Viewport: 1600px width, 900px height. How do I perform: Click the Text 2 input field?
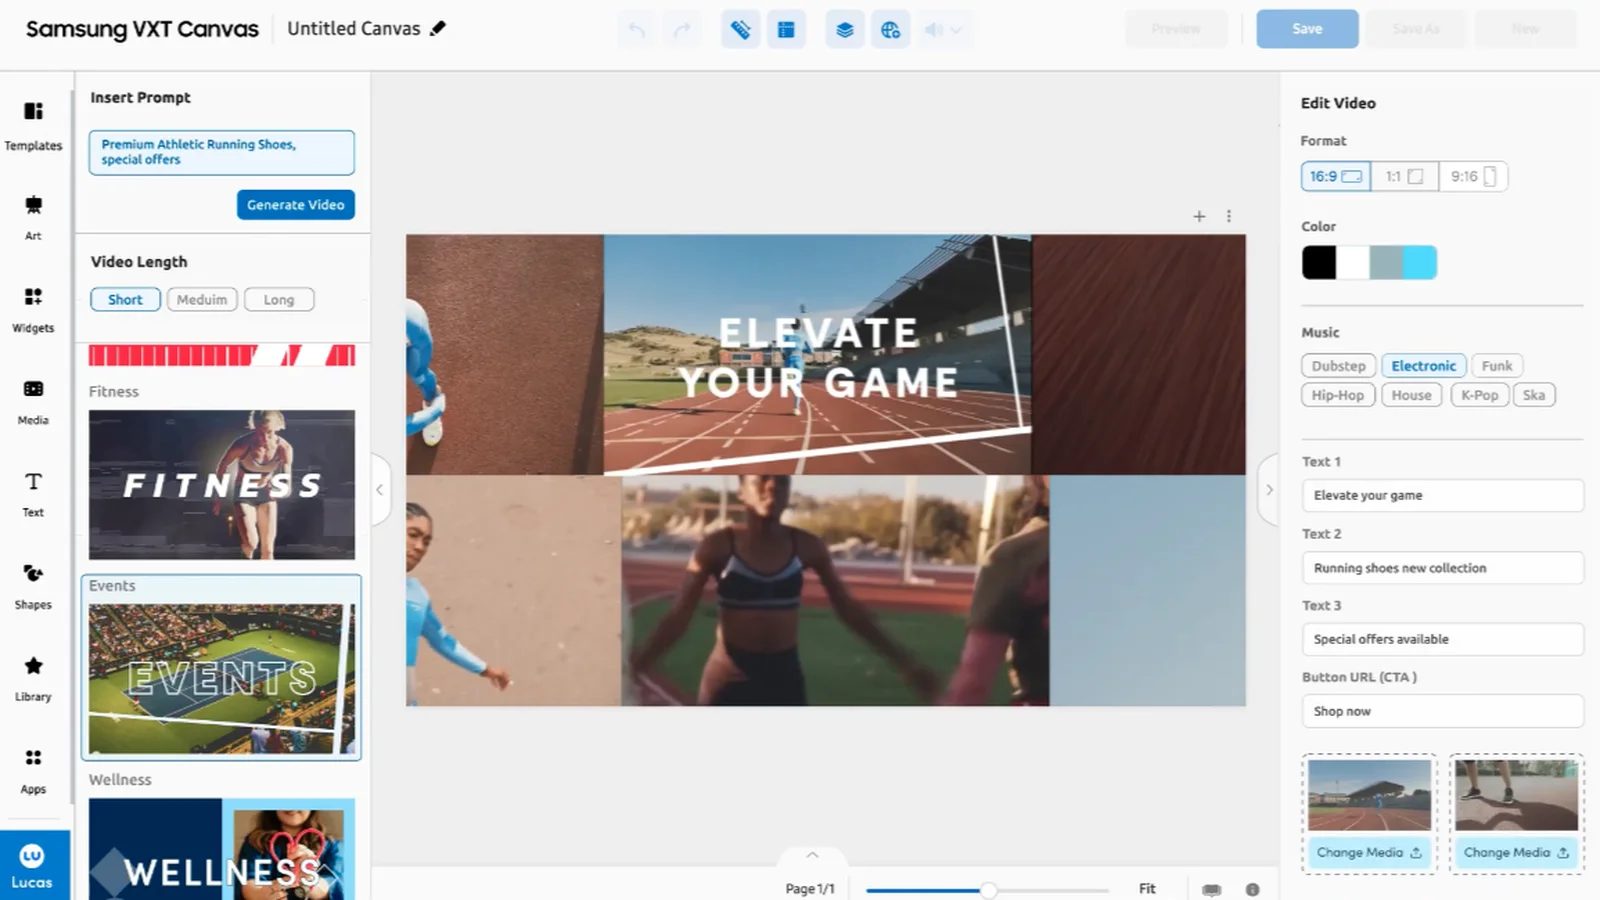pyautogui.click(x=1442, y=568)
